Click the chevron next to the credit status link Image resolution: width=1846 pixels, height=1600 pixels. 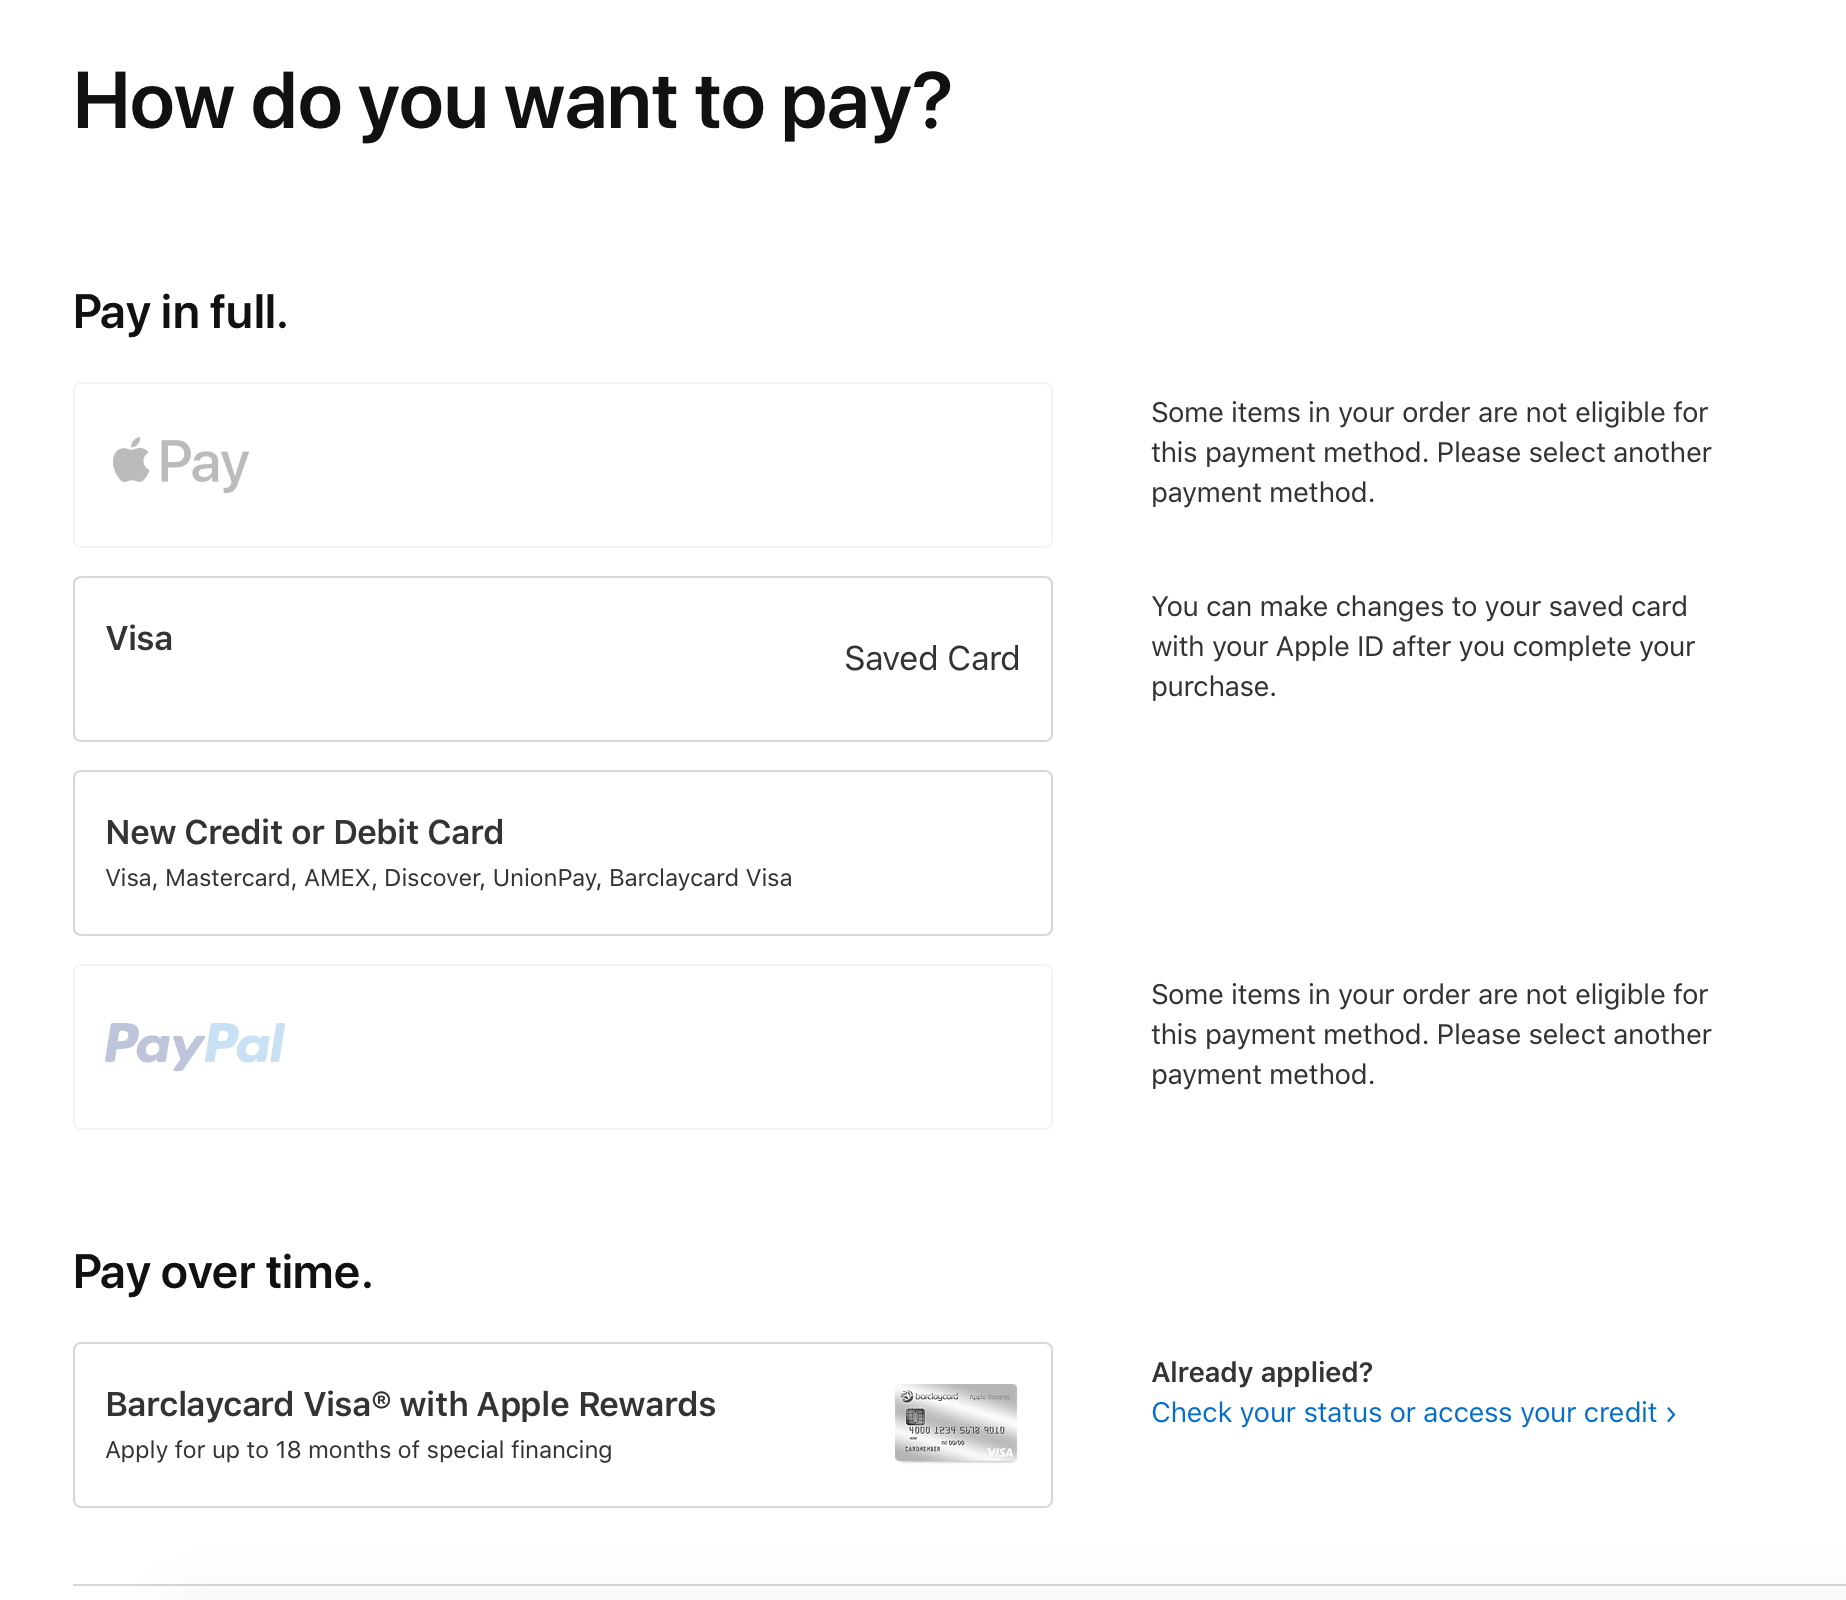pos(1672,1413)
